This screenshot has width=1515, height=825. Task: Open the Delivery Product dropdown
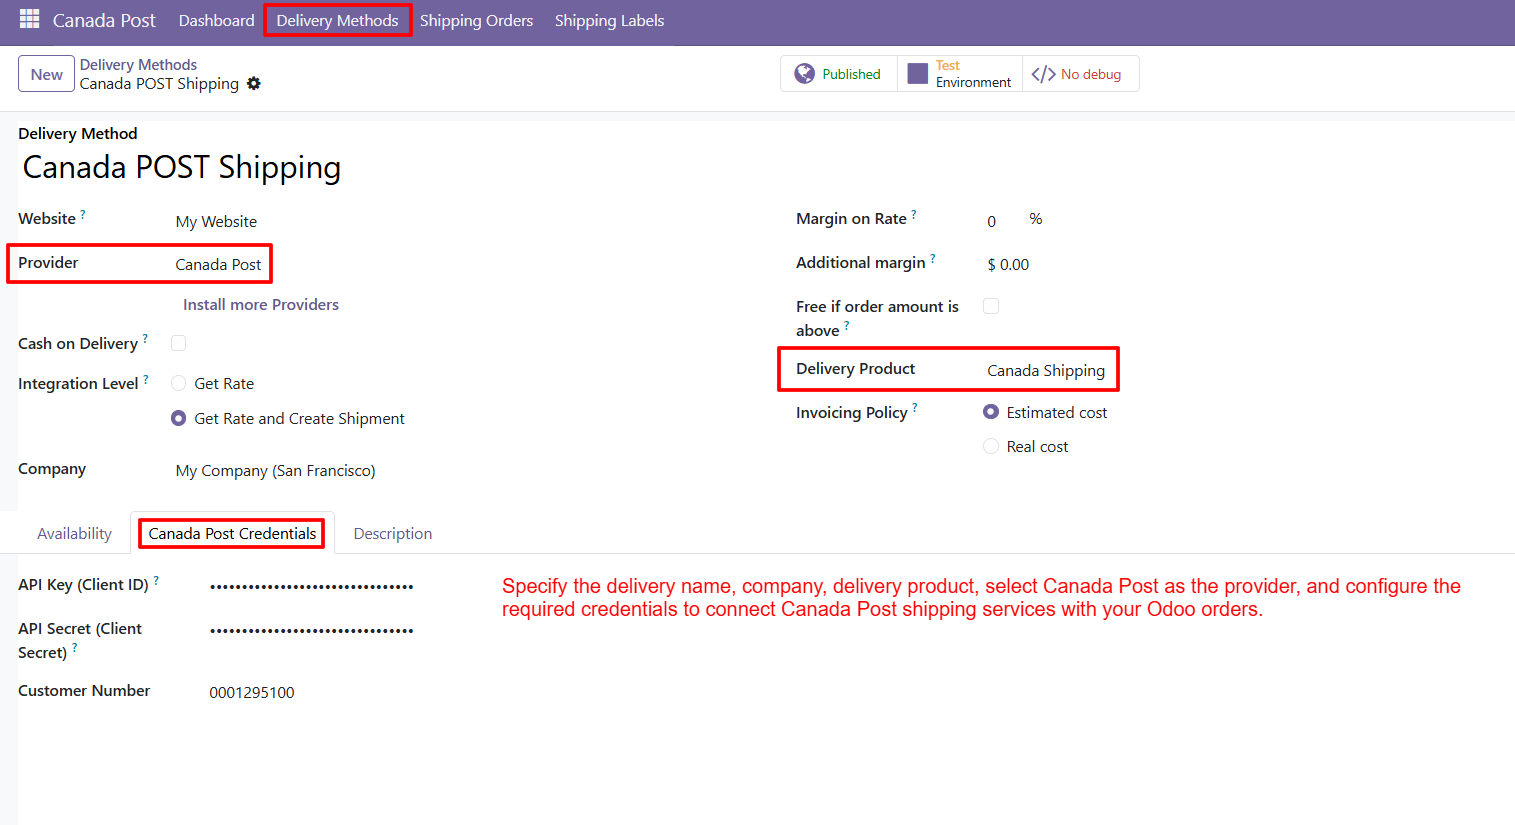click(x=1047, y=370)
